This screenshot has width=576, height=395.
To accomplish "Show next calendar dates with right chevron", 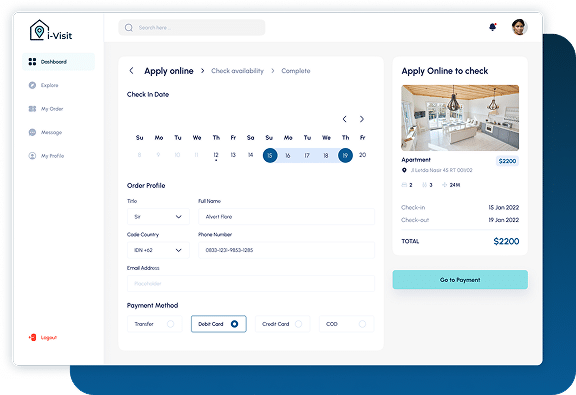I will 362,119.
